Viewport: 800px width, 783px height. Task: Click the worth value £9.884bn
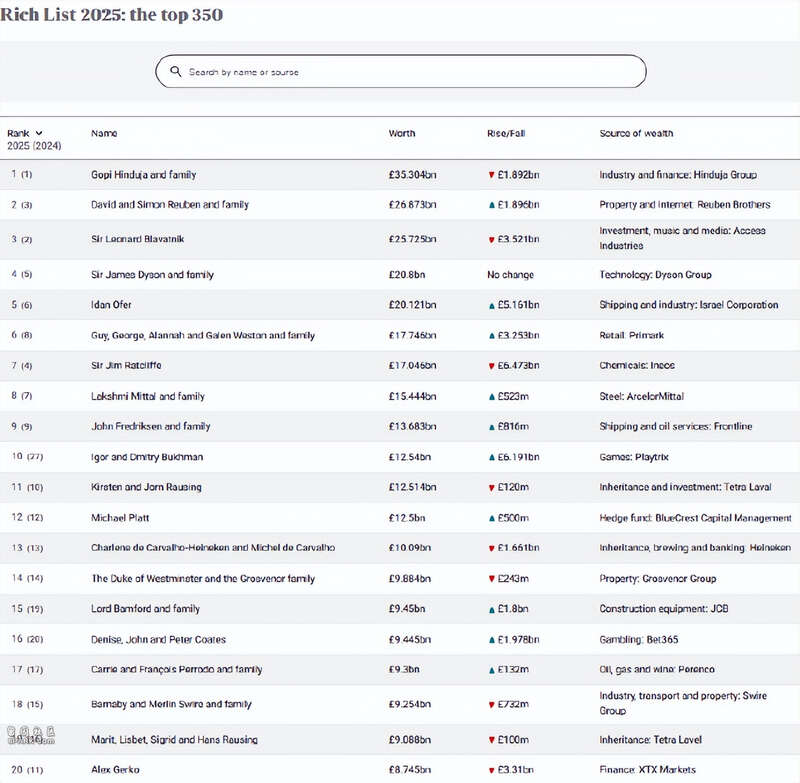(x=410, y=578)
